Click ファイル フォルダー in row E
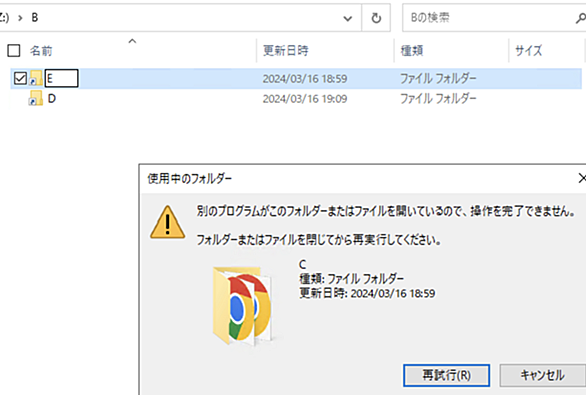Viewport: 586px width, 395px height. click(438, 78)
